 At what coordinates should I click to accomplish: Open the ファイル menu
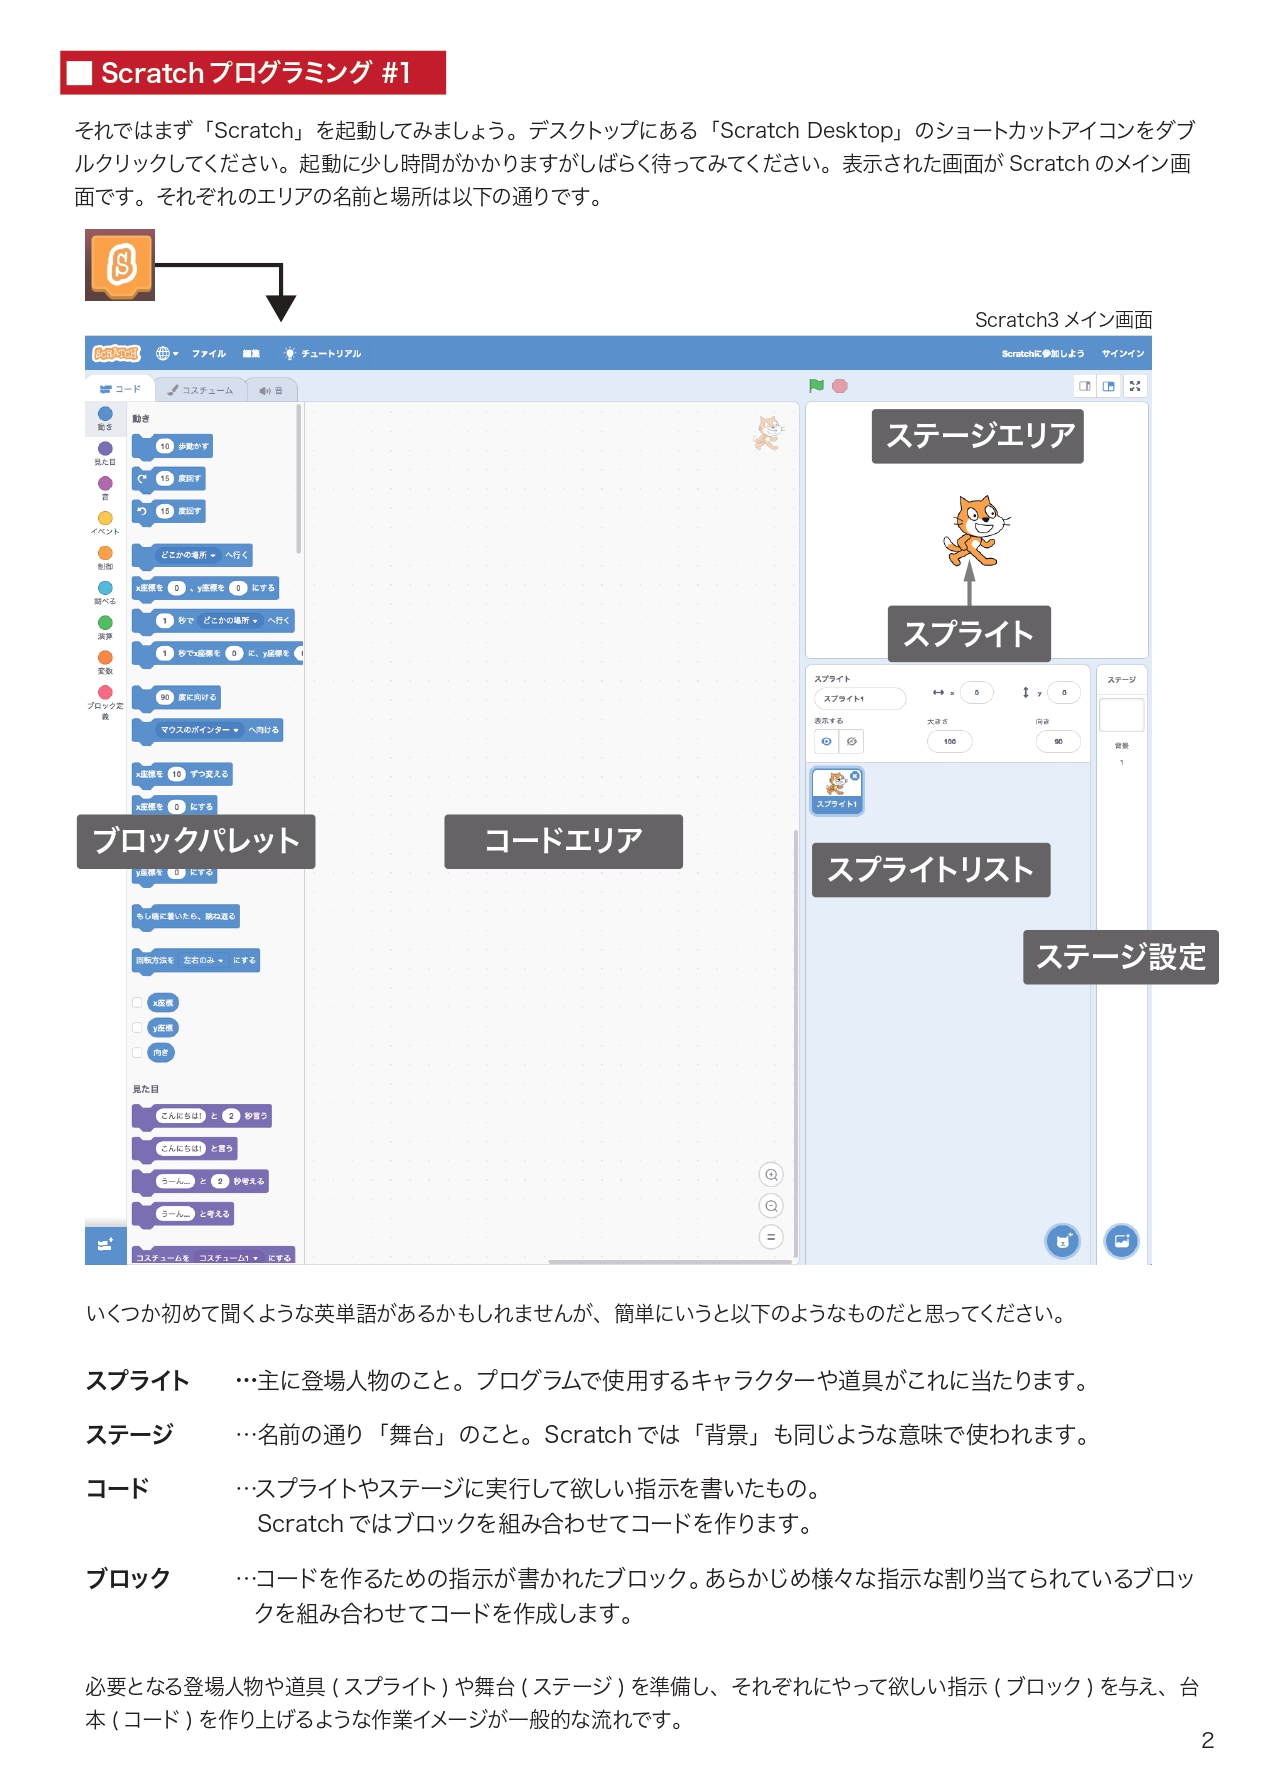[x=209, y=353]
